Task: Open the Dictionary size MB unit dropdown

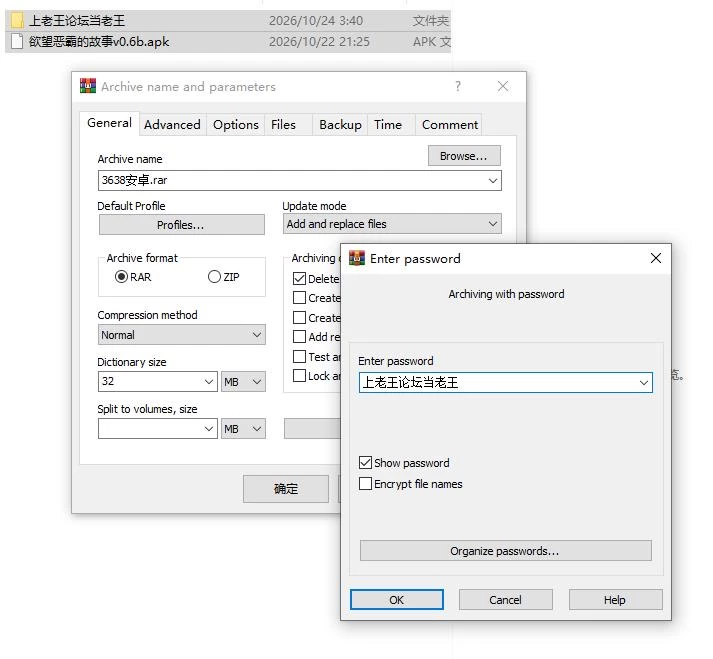Action: coord(243,382)
